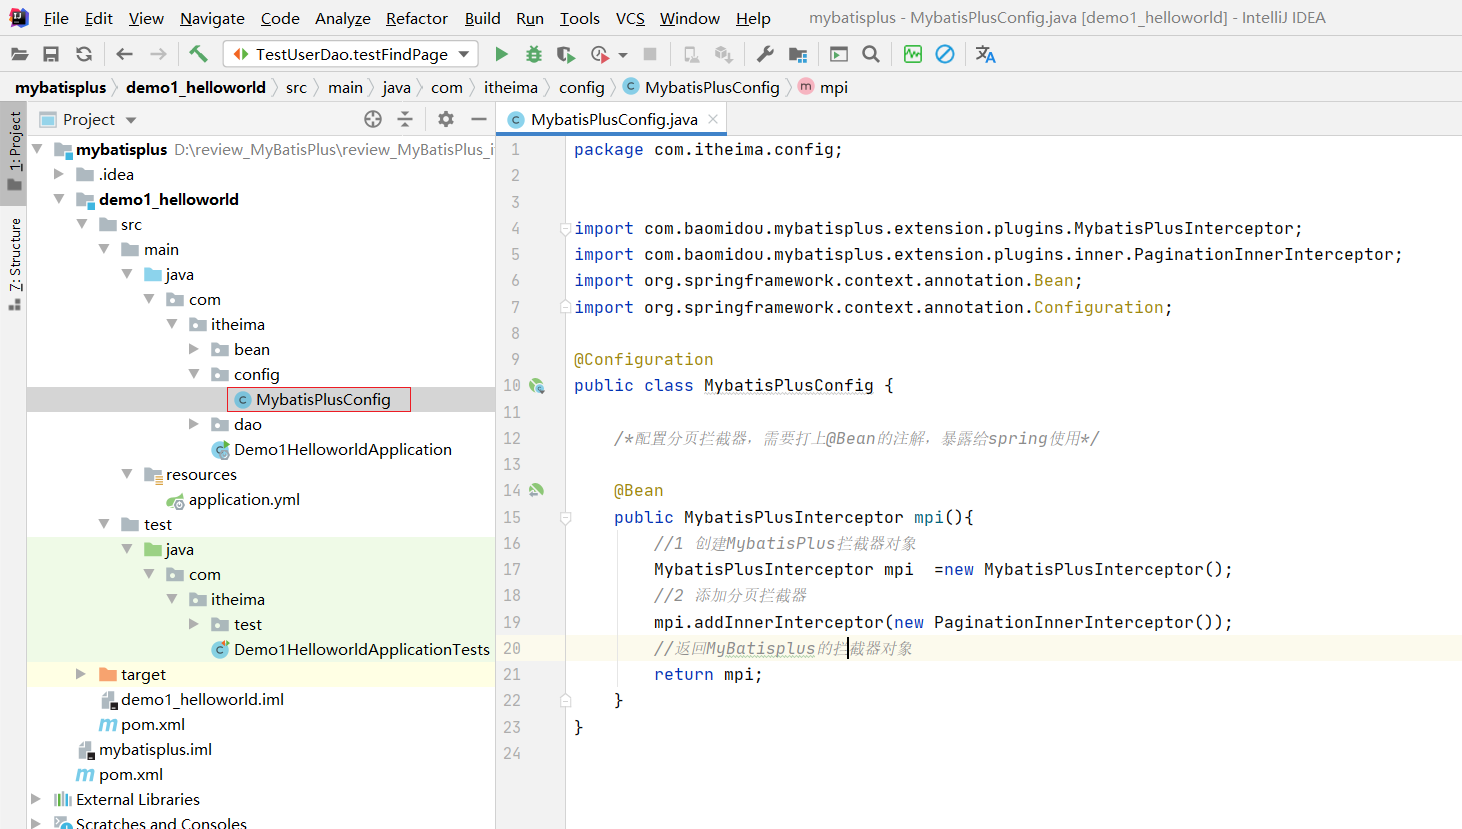The image size is (1462, 829).
Task: Click the Run Anything window icon
Action: point(839,54)
